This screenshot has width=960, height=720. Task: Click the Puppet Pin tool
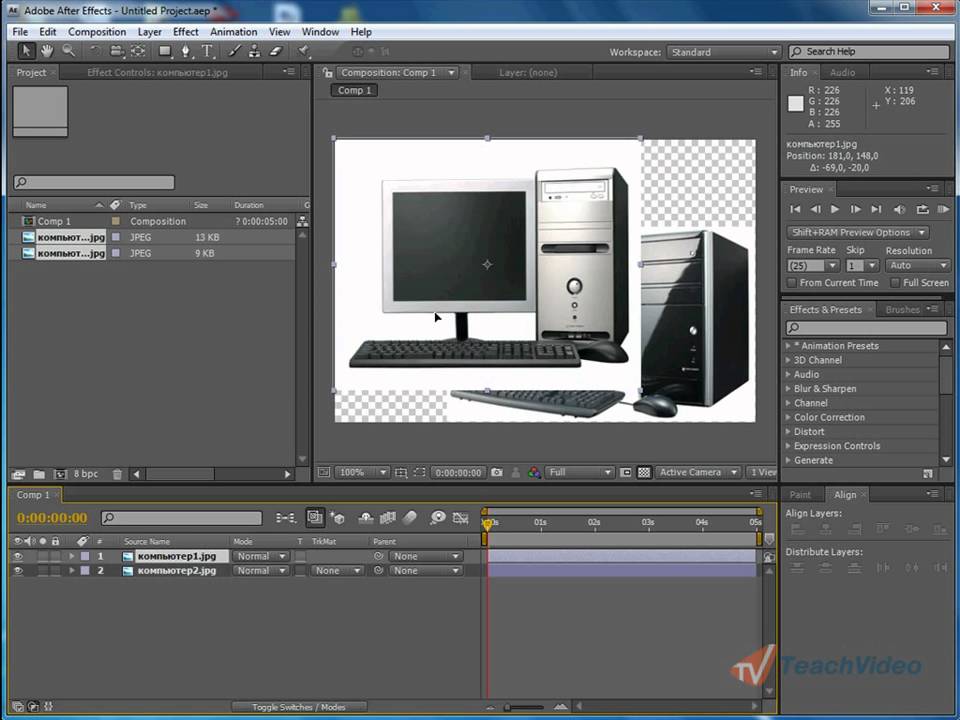304,51
